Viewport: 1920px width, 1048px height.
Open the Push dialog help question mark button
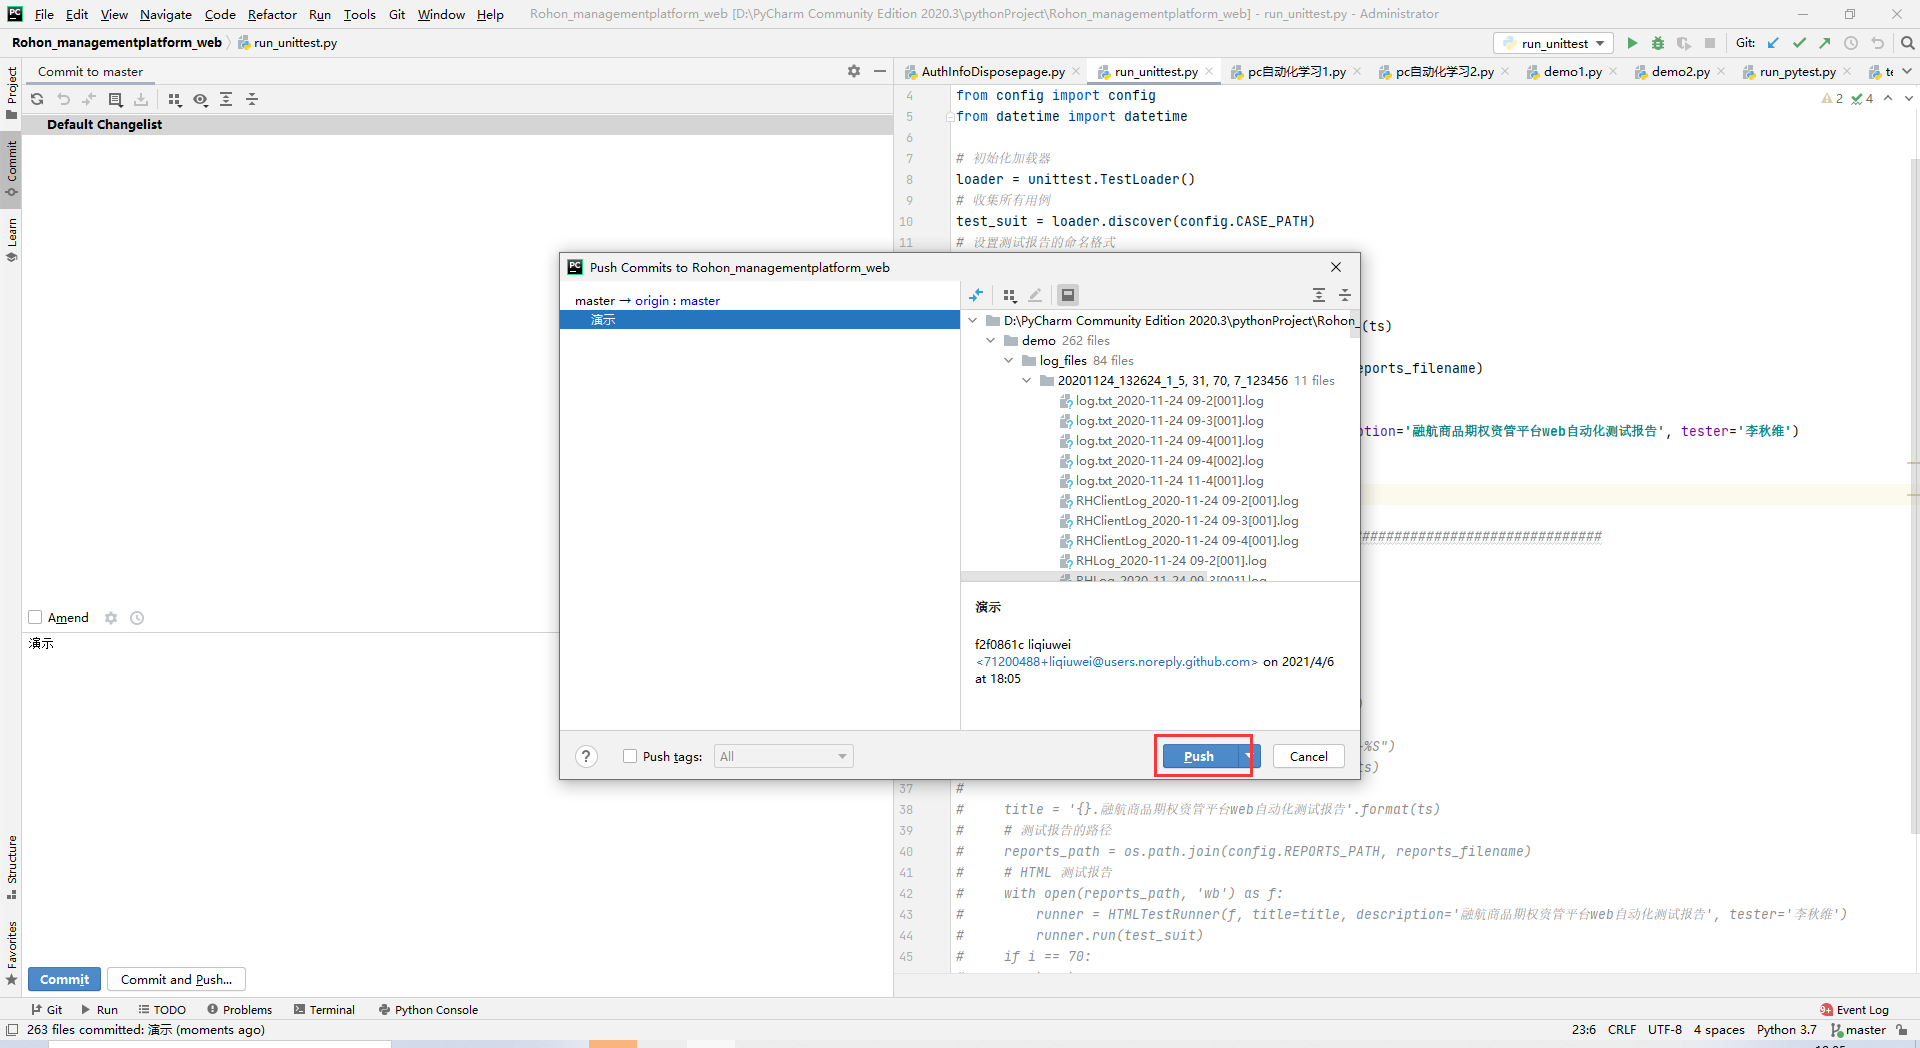(x=587, y=756)
